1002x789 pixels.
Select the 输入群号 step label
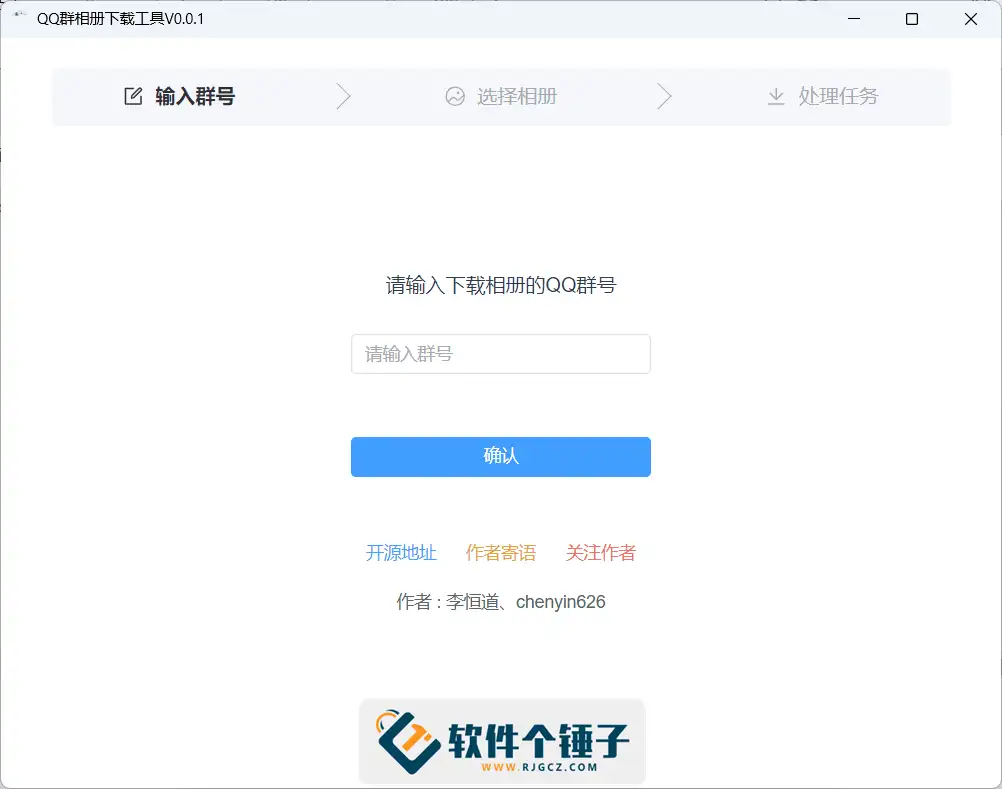click(x=195, y=96)
